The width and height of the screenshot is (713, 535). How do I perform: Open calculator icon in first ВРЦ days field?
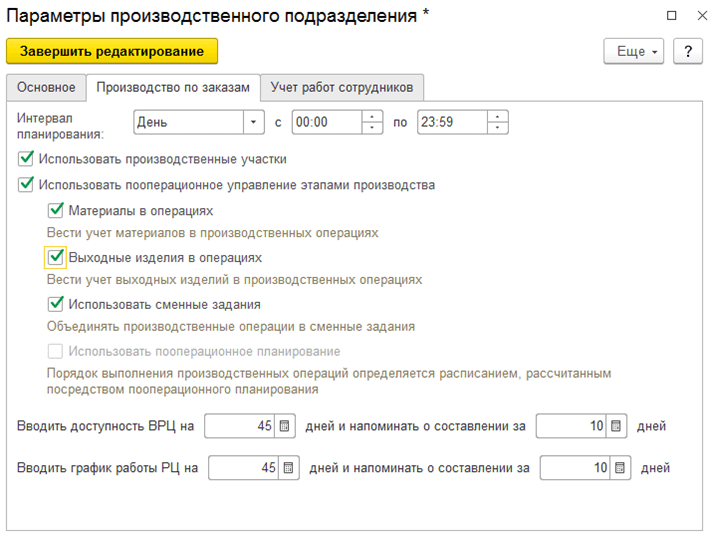285,426
